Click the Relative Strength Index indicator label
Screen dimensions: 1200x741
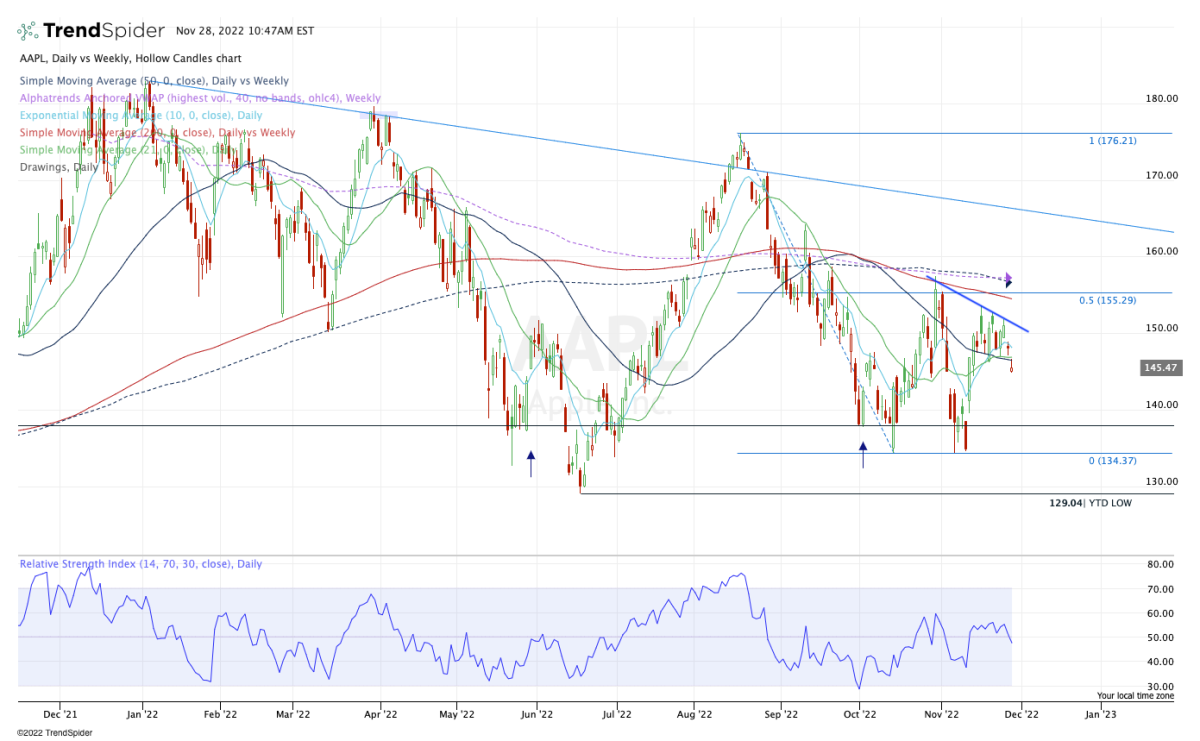click(x=140, y=564)
